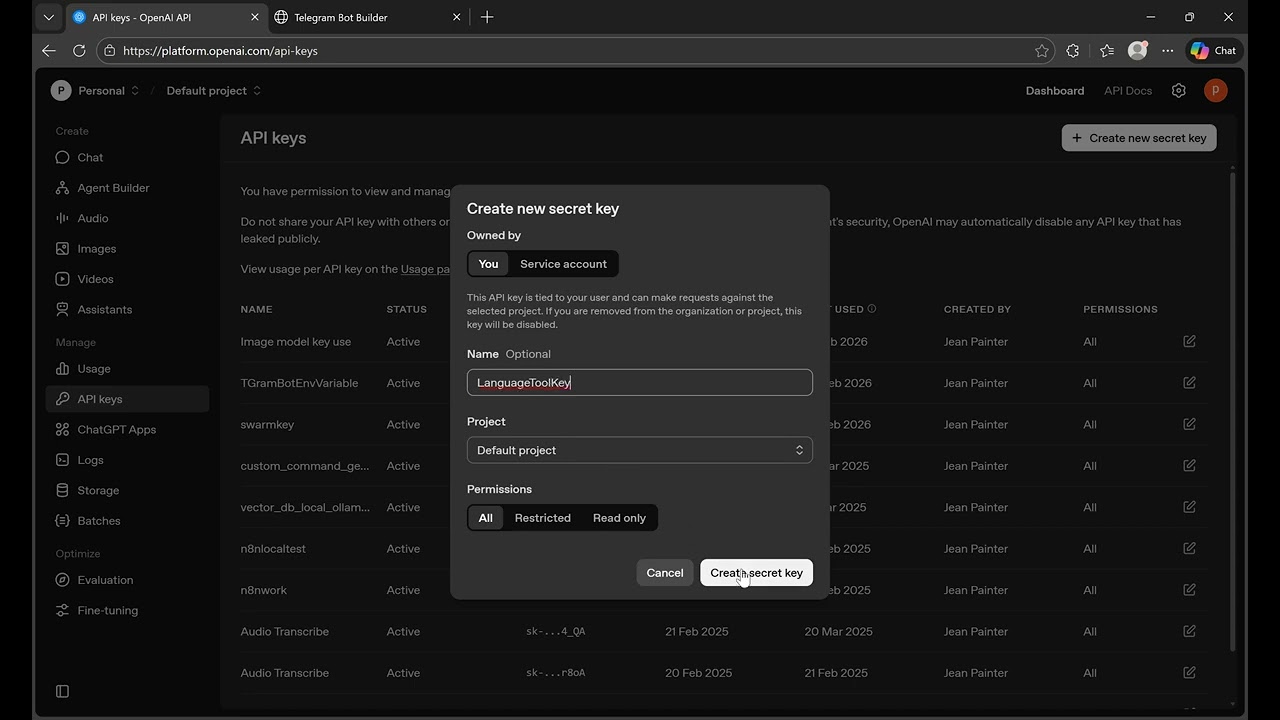
Task: Open a new browser tab
Action: pos(487,17)
